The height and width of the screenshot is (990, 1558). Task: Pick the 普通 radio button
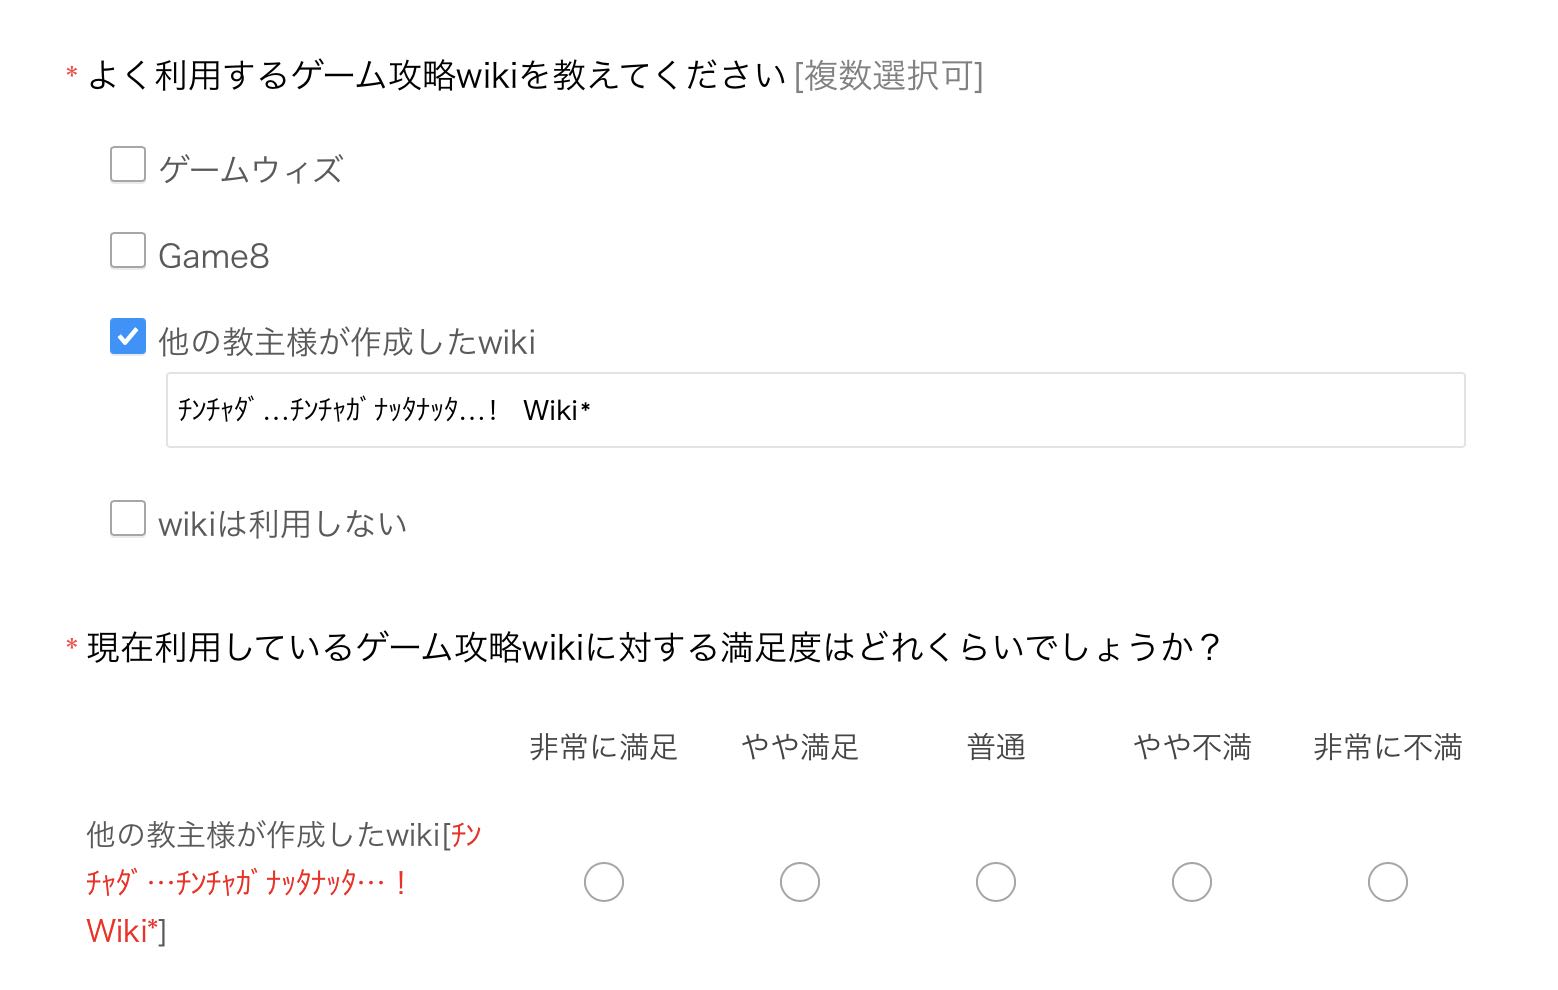tap(996, 882)
